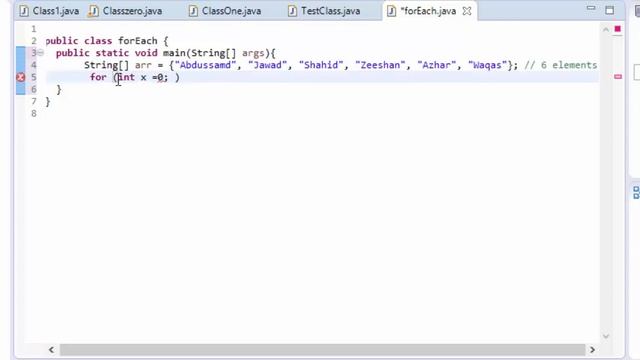This screenshot has height=360, width=640.
Task: Click line number 1 in the gutter
Action: [33, 29]
